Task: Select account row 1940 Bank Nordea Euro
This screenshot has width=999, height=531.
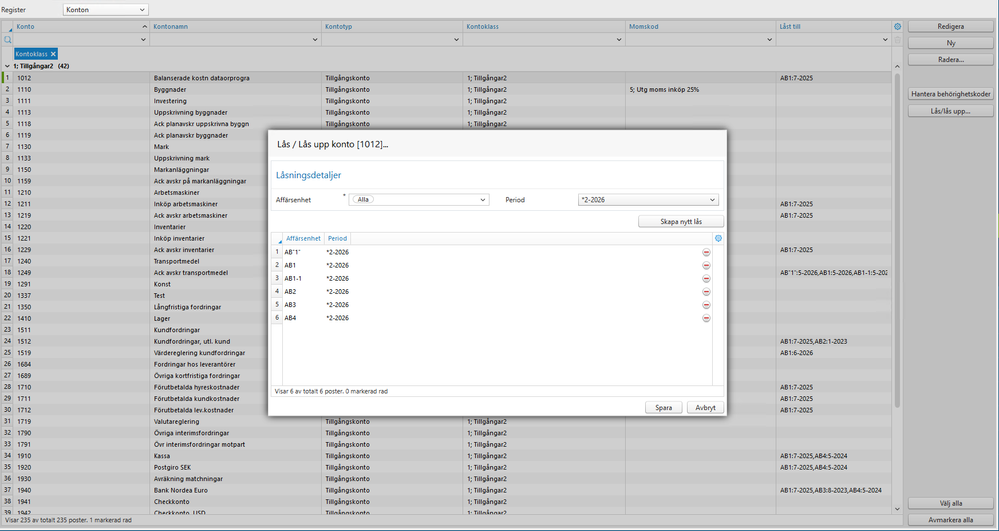Action: click(447, 490)
